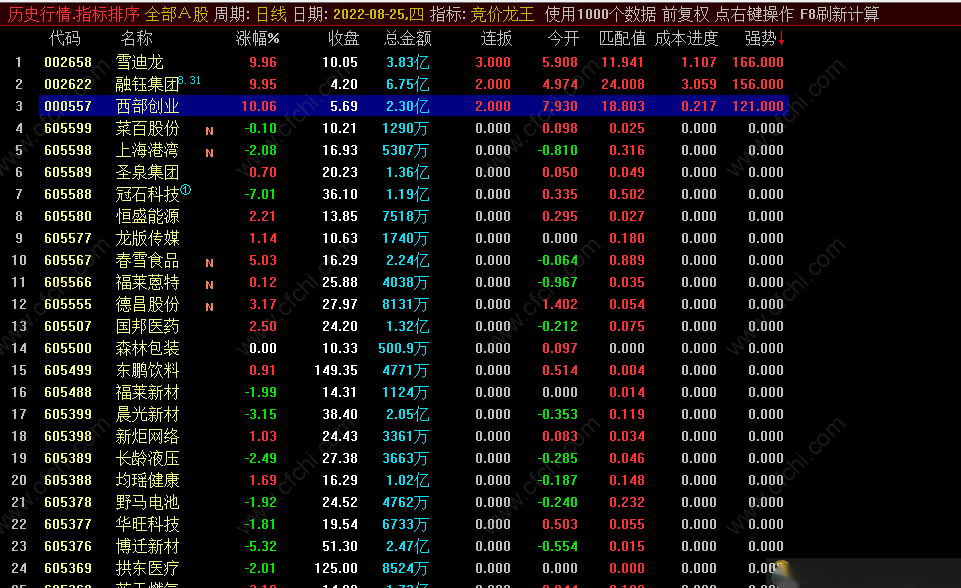Image resolution: width=961 pixels, height=588 pixels.
Task: Click the N marker beside 福莱蒽特
Action: point(210,285)
